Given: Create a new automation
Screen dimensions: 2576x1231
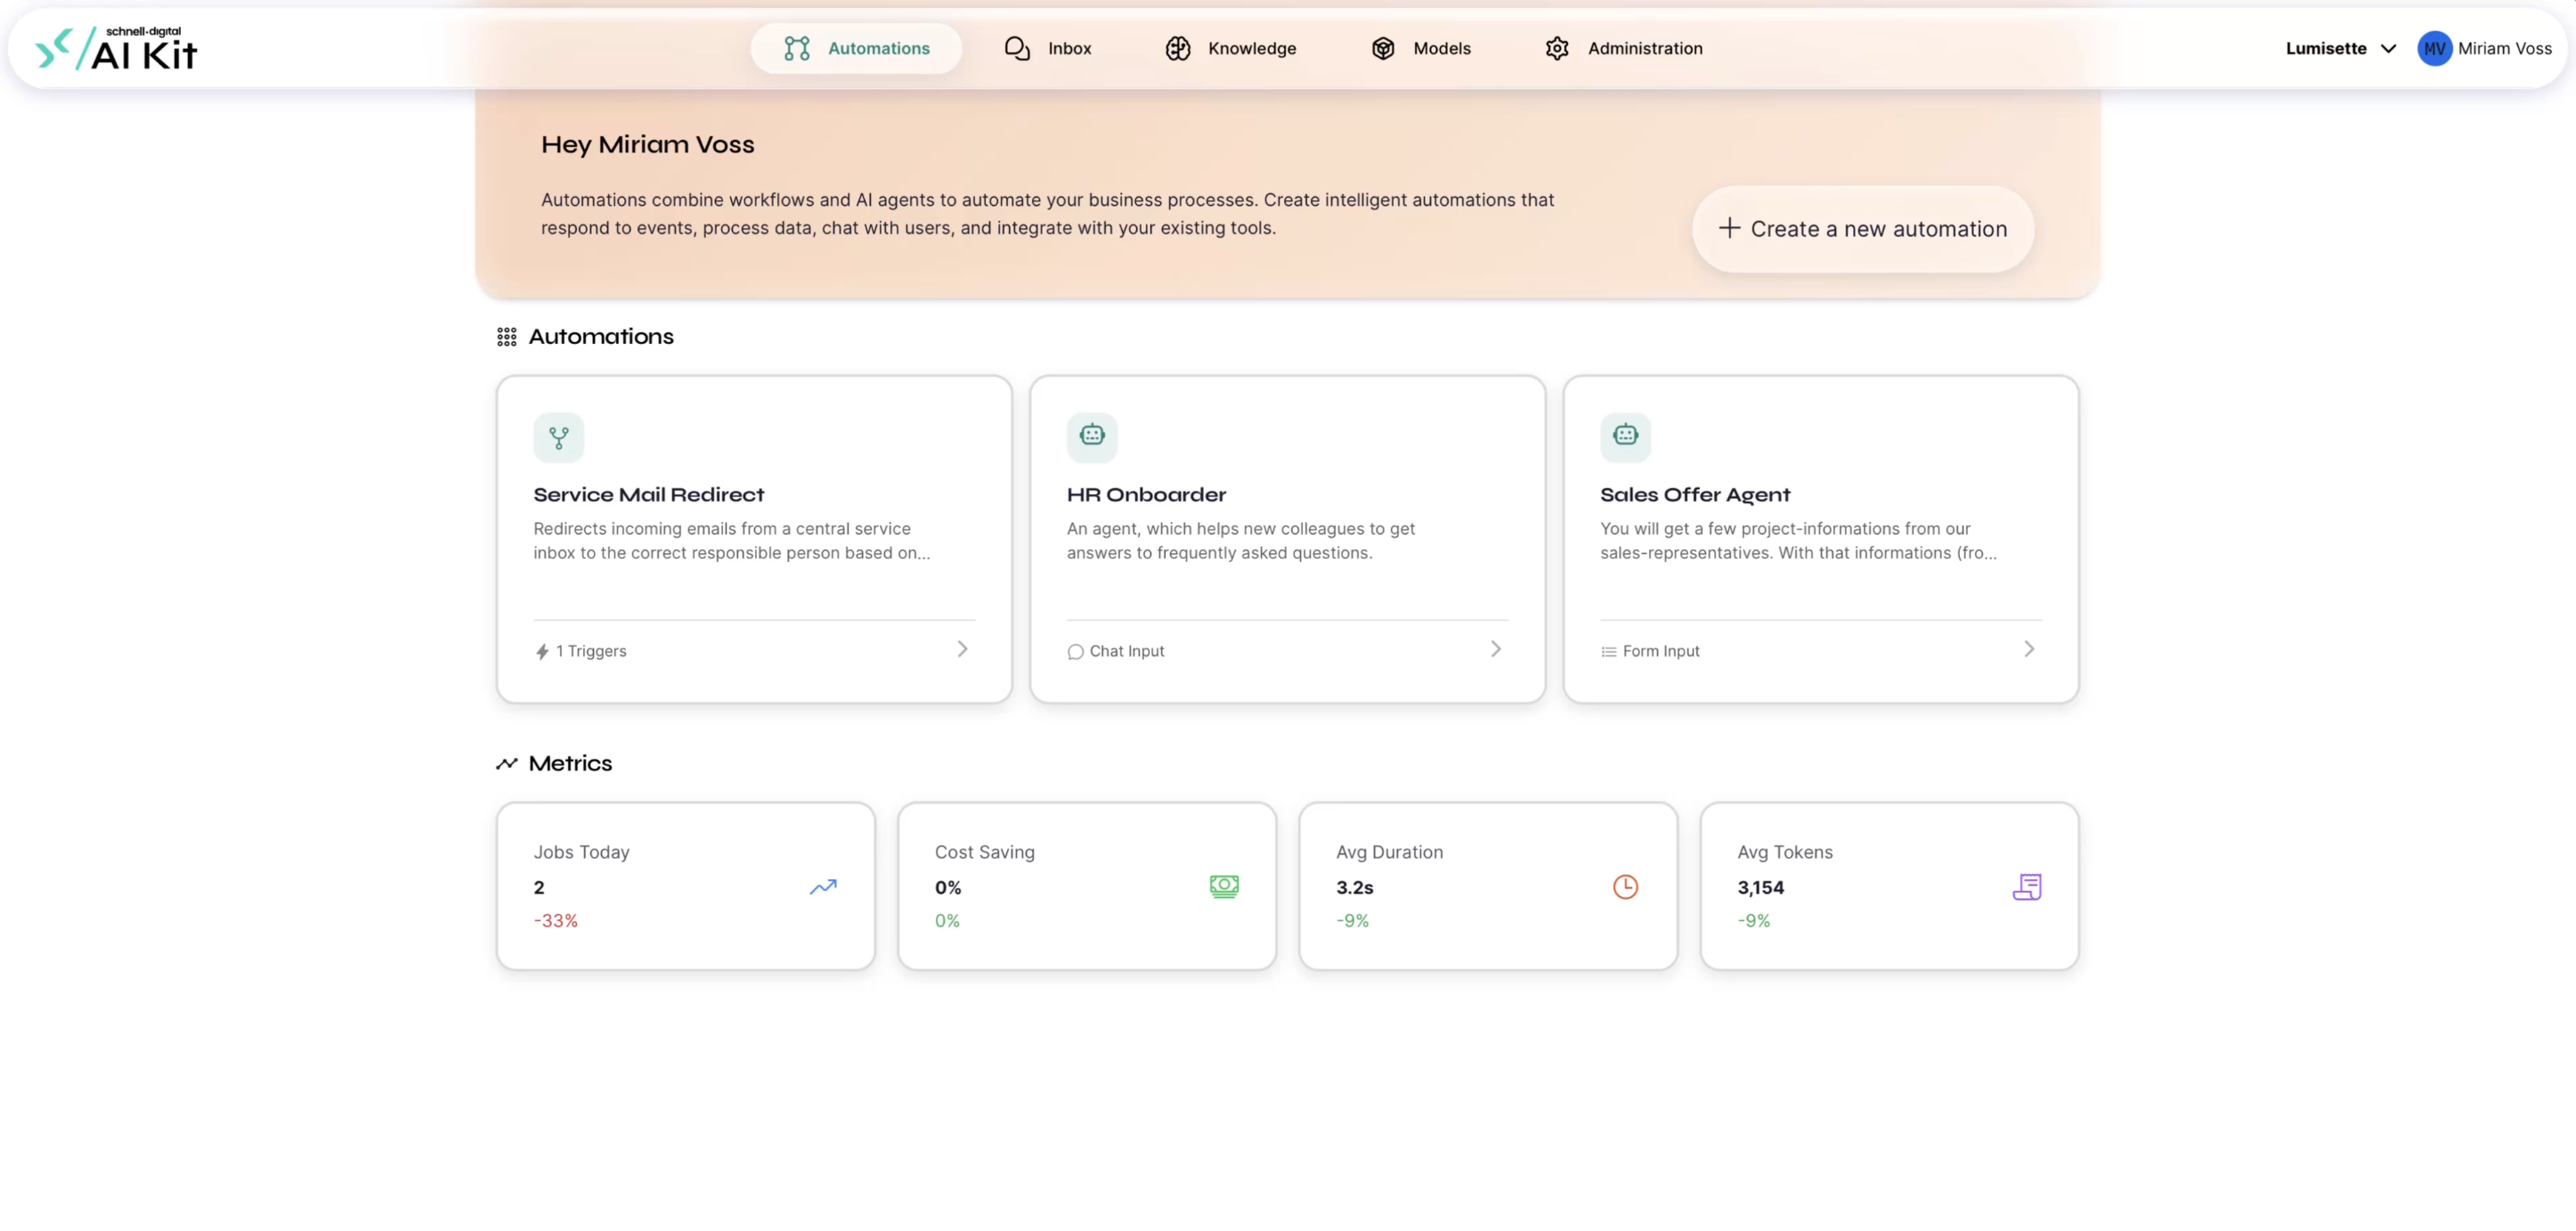Looking at the screenshot, I should 1861,229.
